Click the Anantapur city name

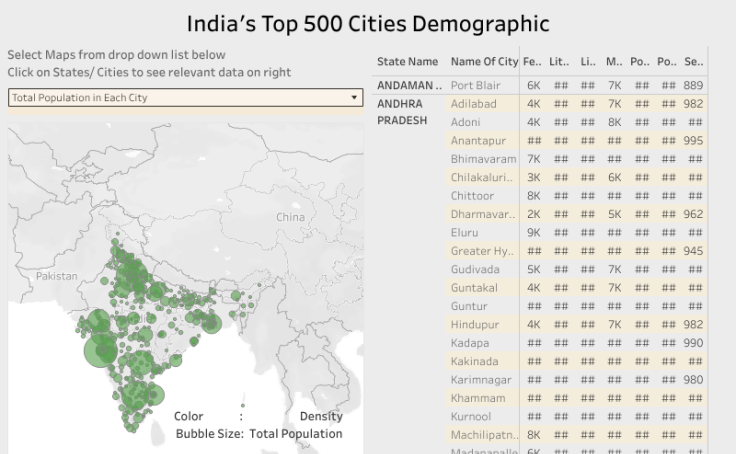pyautogui.click(x=478, y=141)
